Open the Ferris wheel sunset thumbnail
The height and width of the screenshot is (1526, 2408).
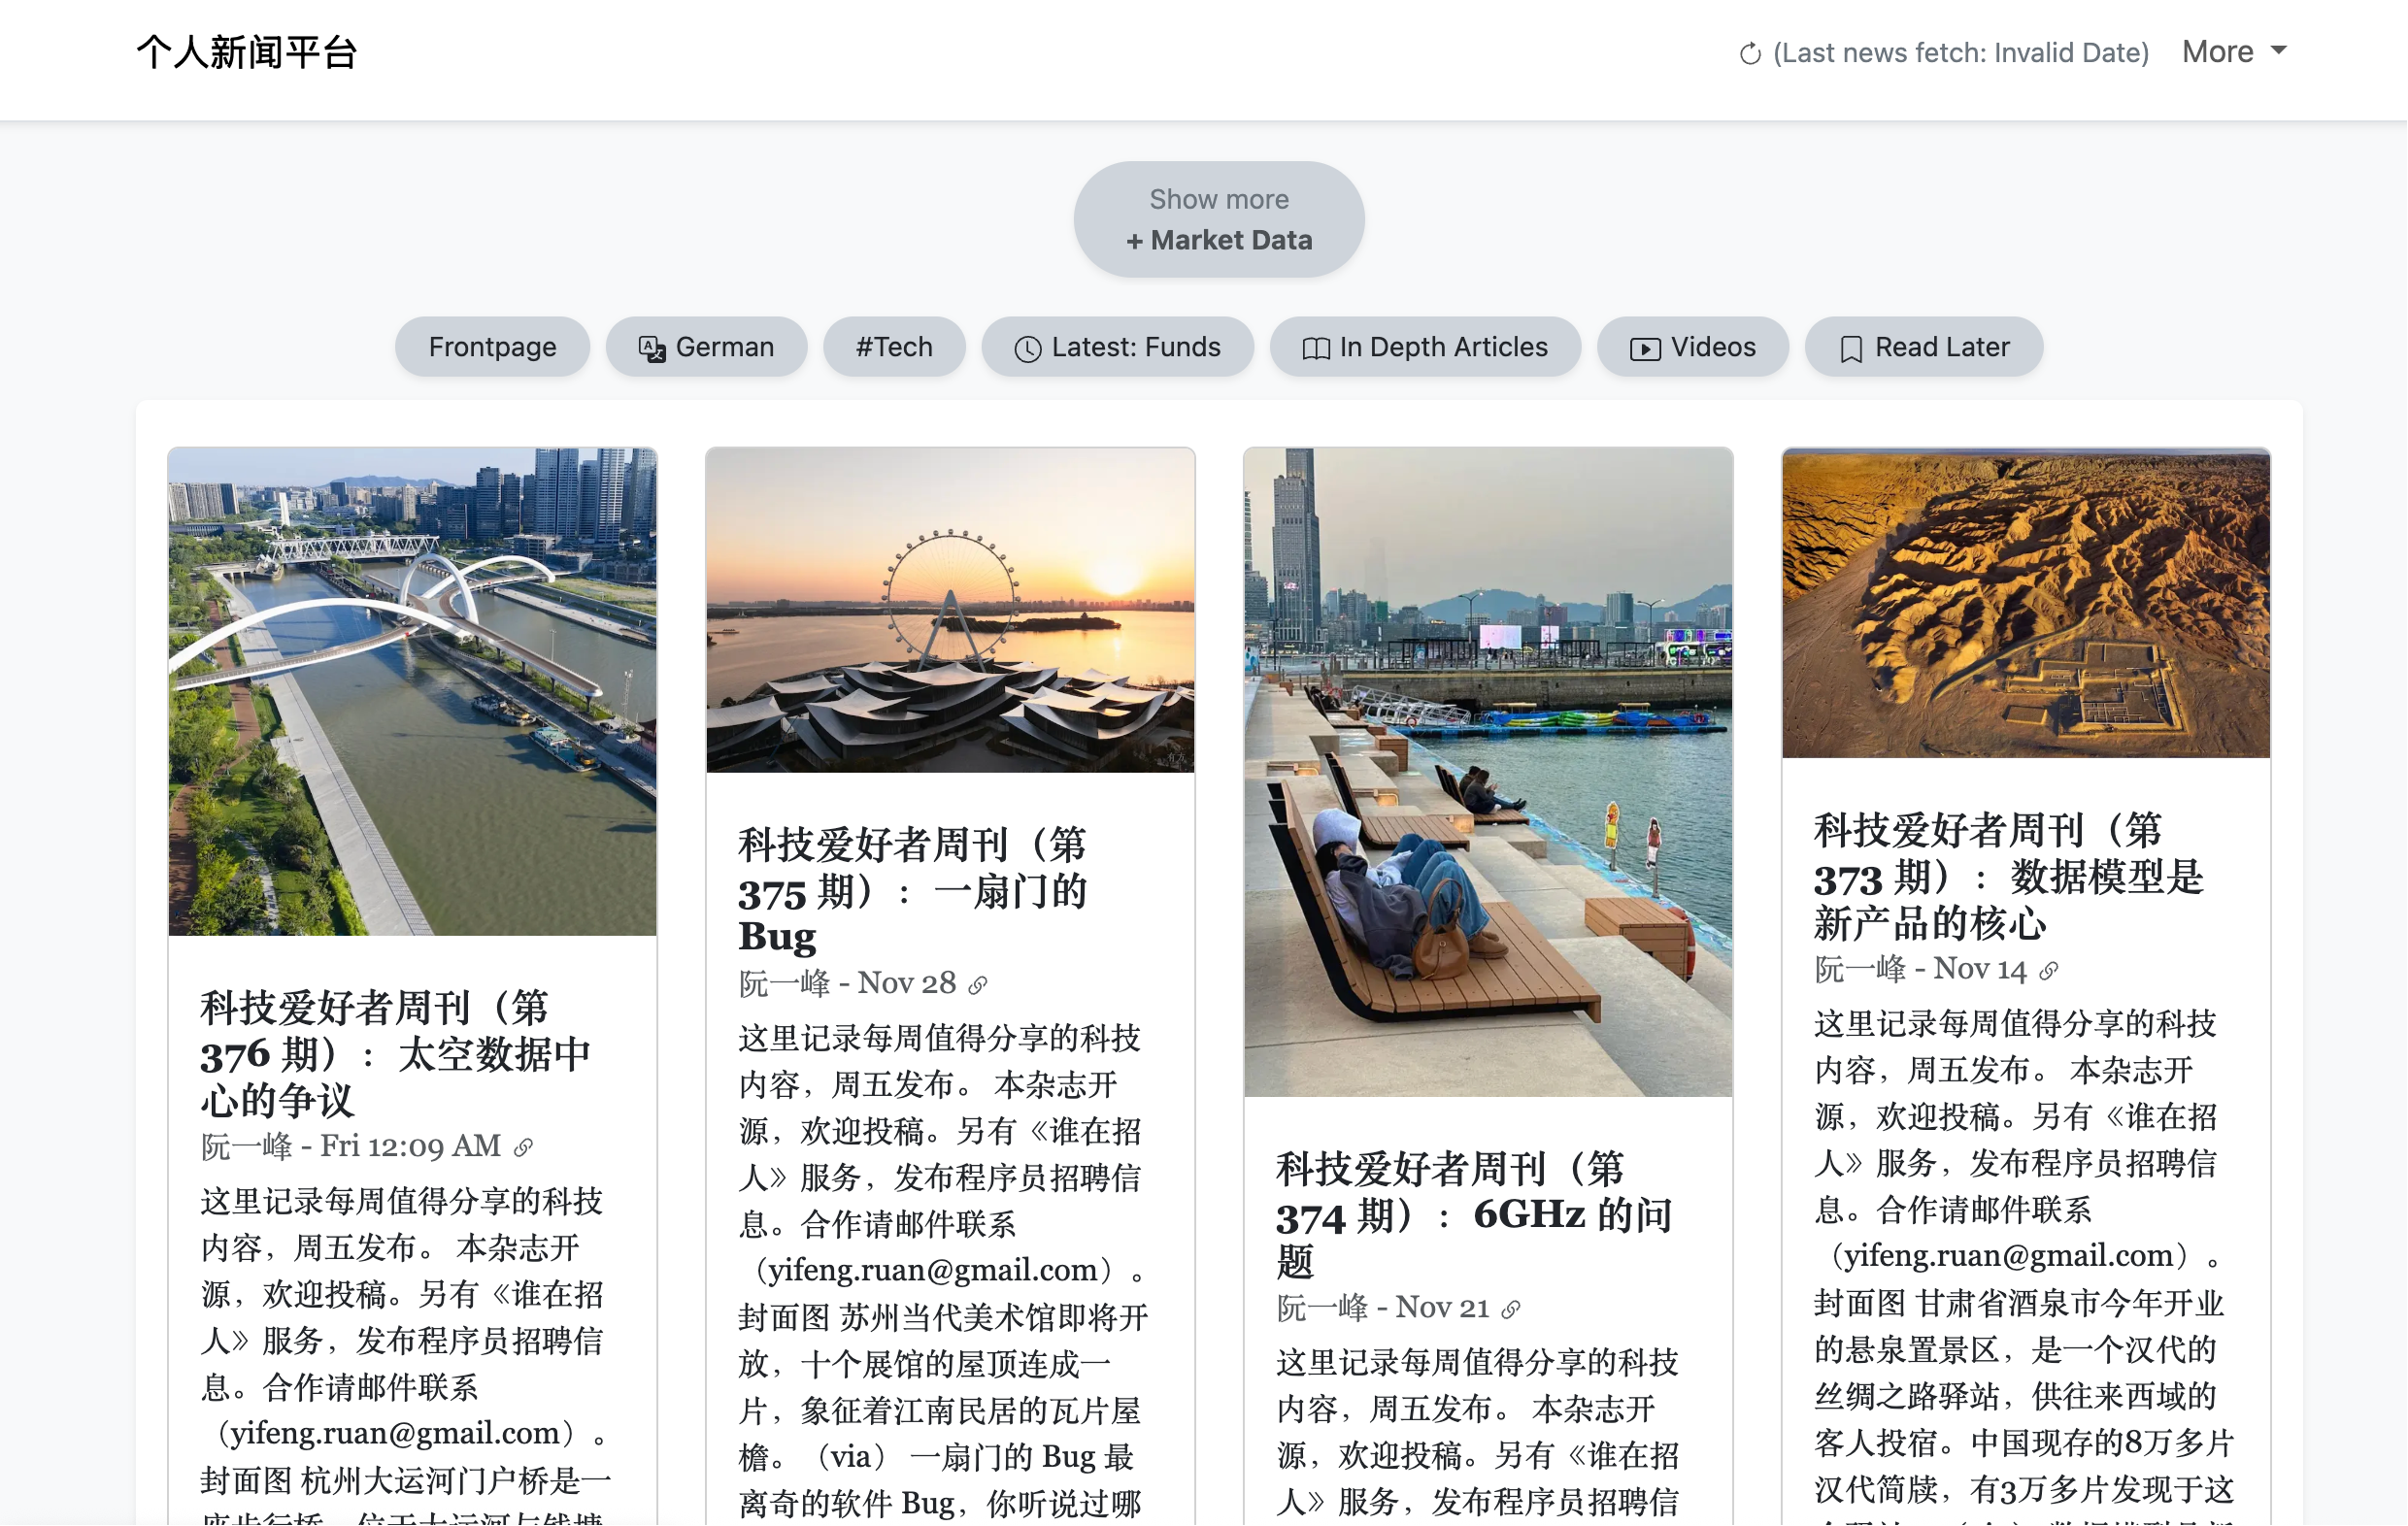(x=950, y=611)
